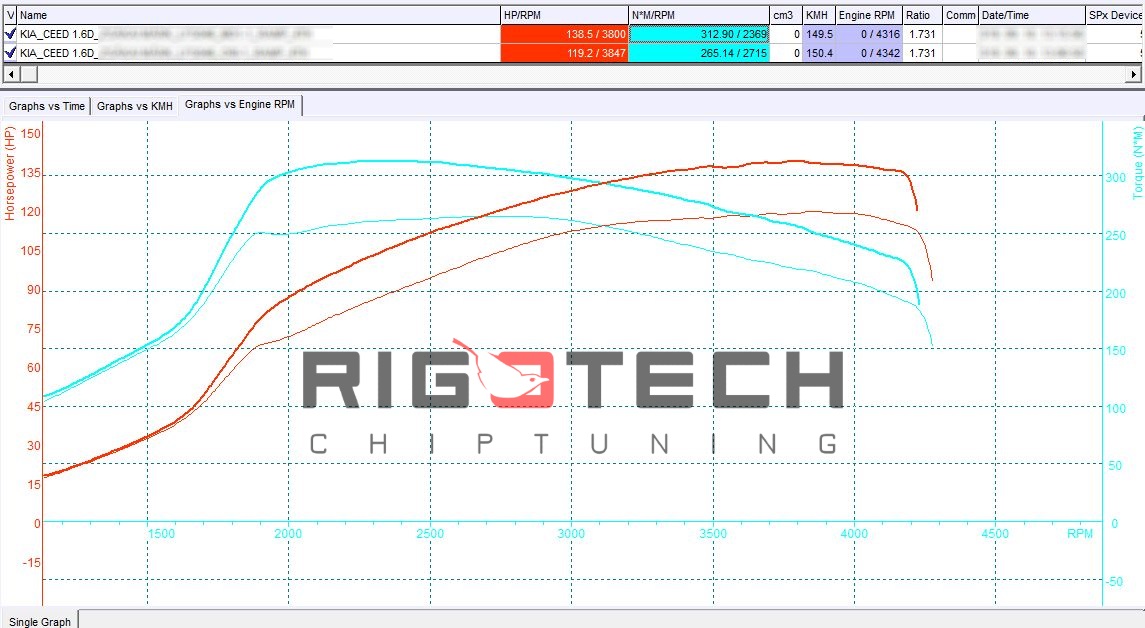Click the RPM axis label
The height and width of the screenshot is (628, 1145).
click(x=1079, y=534)
